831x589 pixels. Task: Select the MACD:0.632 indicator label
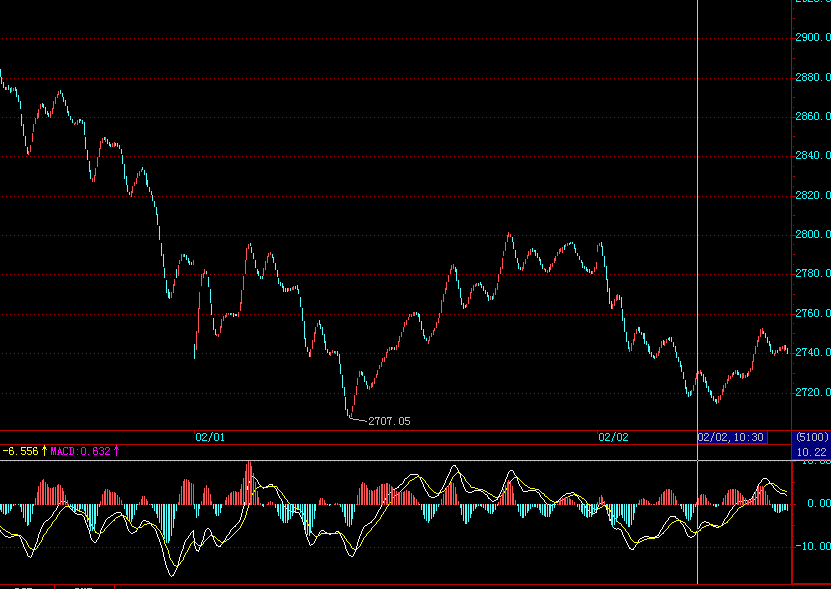(x=81, y=451)
